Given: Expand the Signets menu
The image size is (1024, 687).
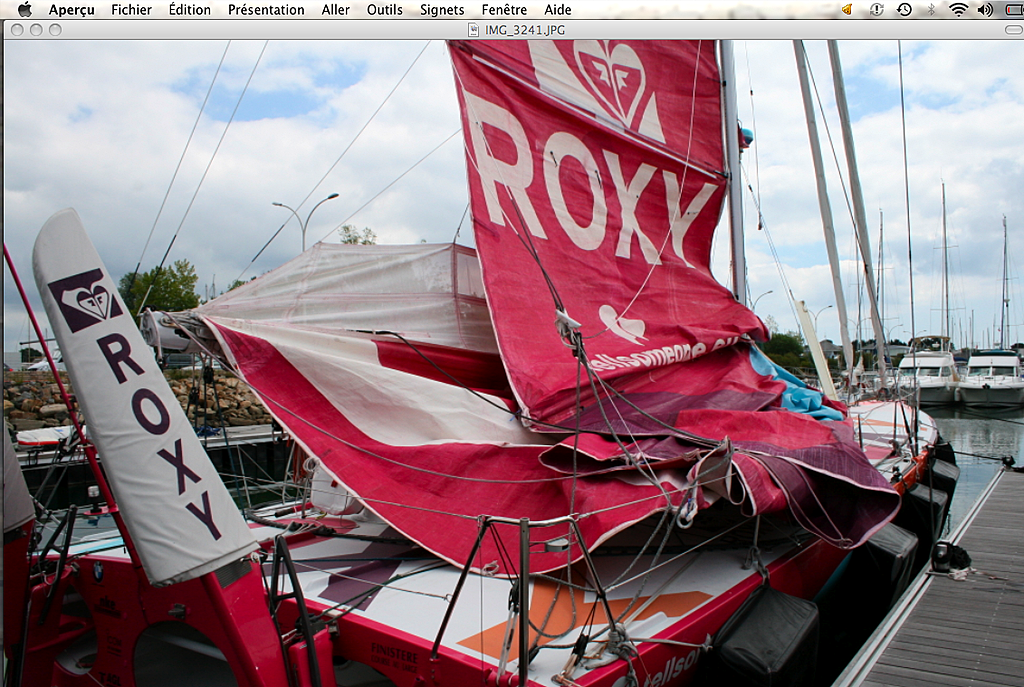Looking at the screenshot, I should [x=442, y=9].
